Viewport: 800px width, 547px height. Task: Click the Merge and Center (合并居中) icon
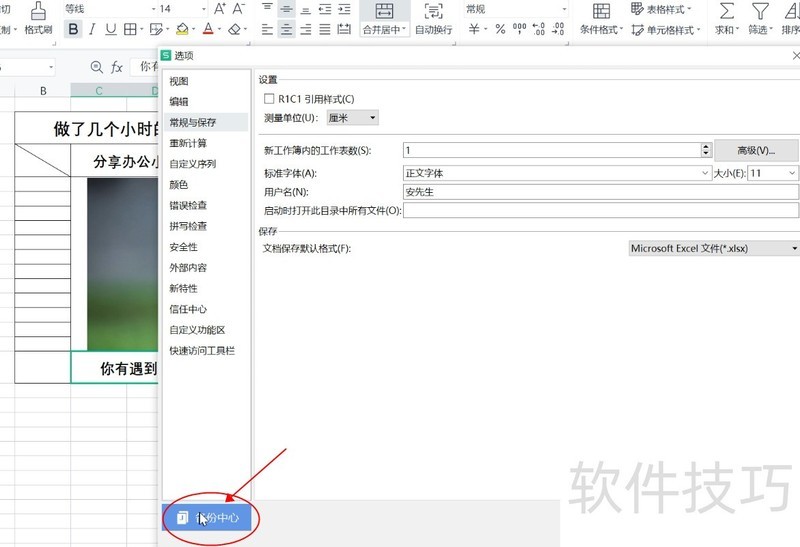pyautogui.click(x=384, y=11)
